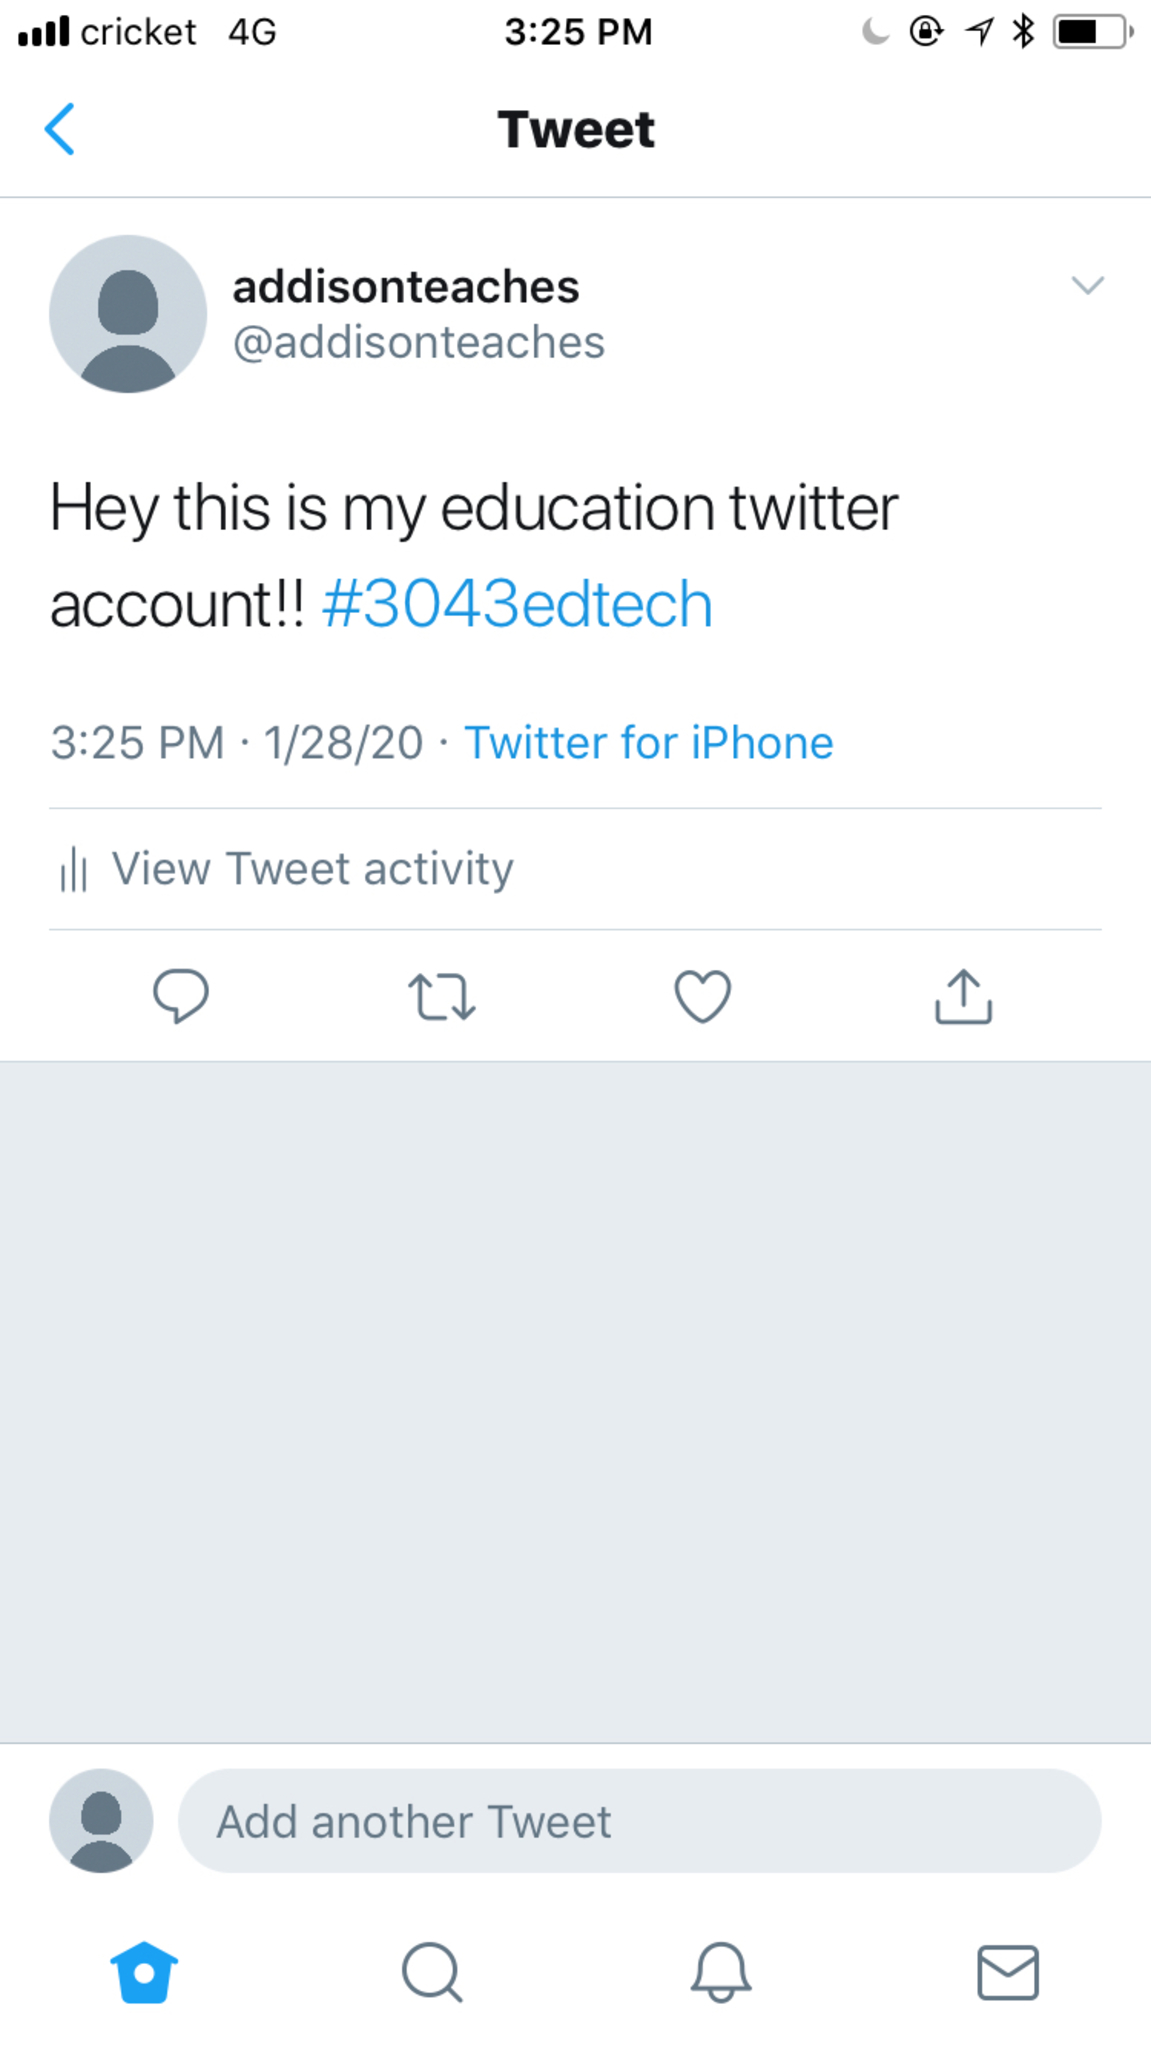This screenshot has height=2048, width=1151.
Task: Tap the @addisonteaches handle
Action: tap(418, 343)
